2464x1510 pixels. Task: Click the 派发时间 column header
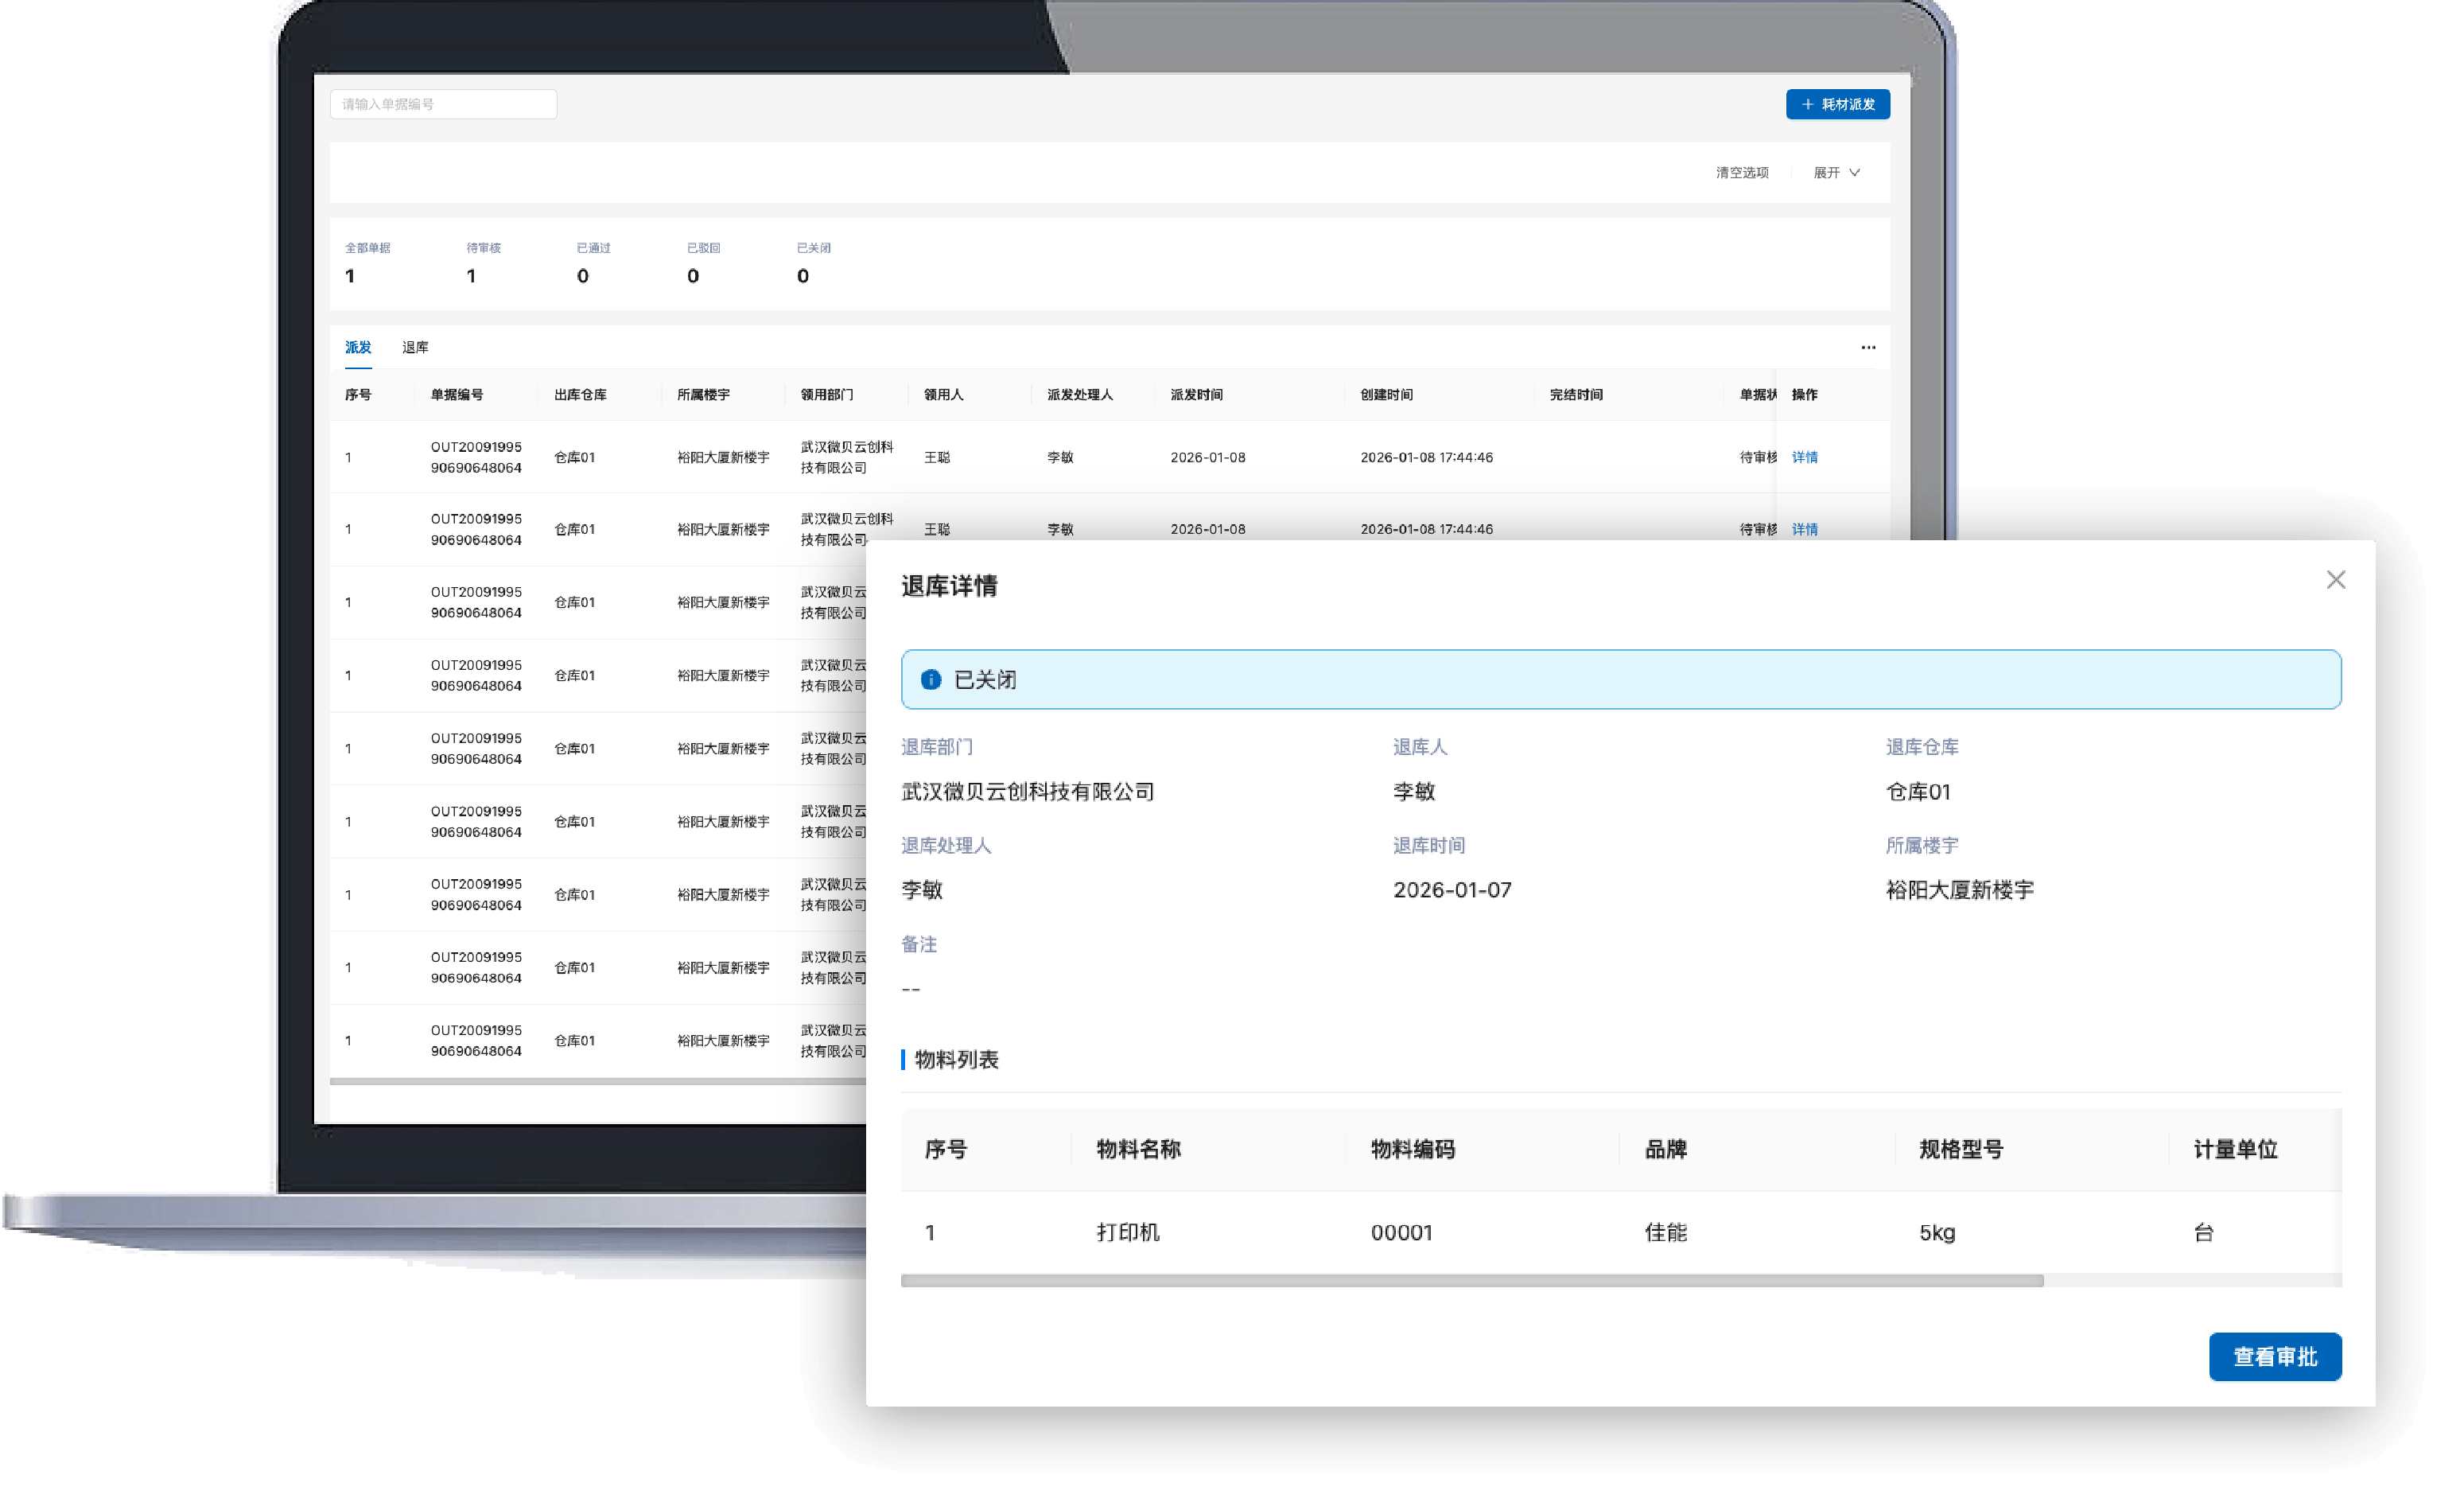point(1197,395)
